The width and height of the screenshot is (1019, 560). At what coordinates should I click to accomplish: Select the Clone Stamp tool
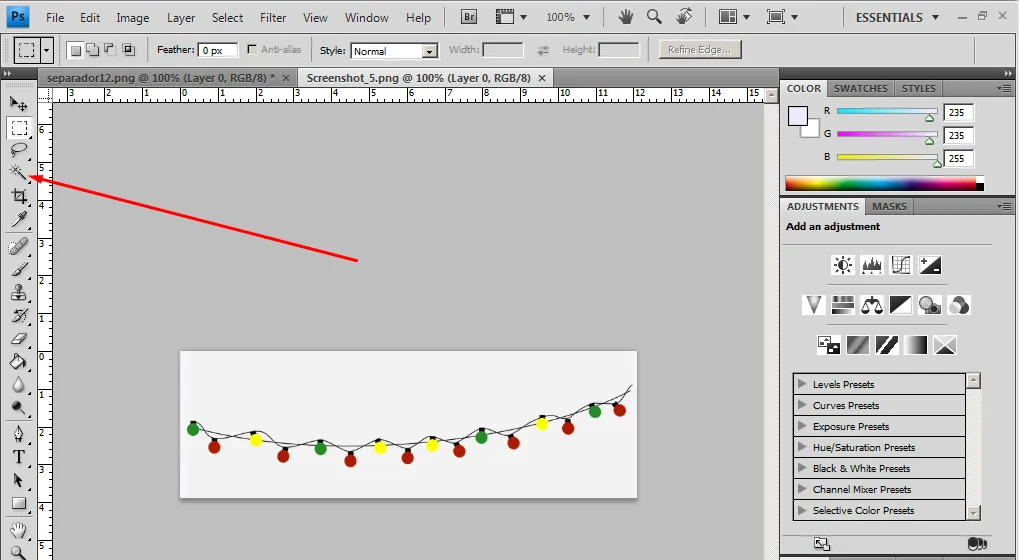coord(18,292)
